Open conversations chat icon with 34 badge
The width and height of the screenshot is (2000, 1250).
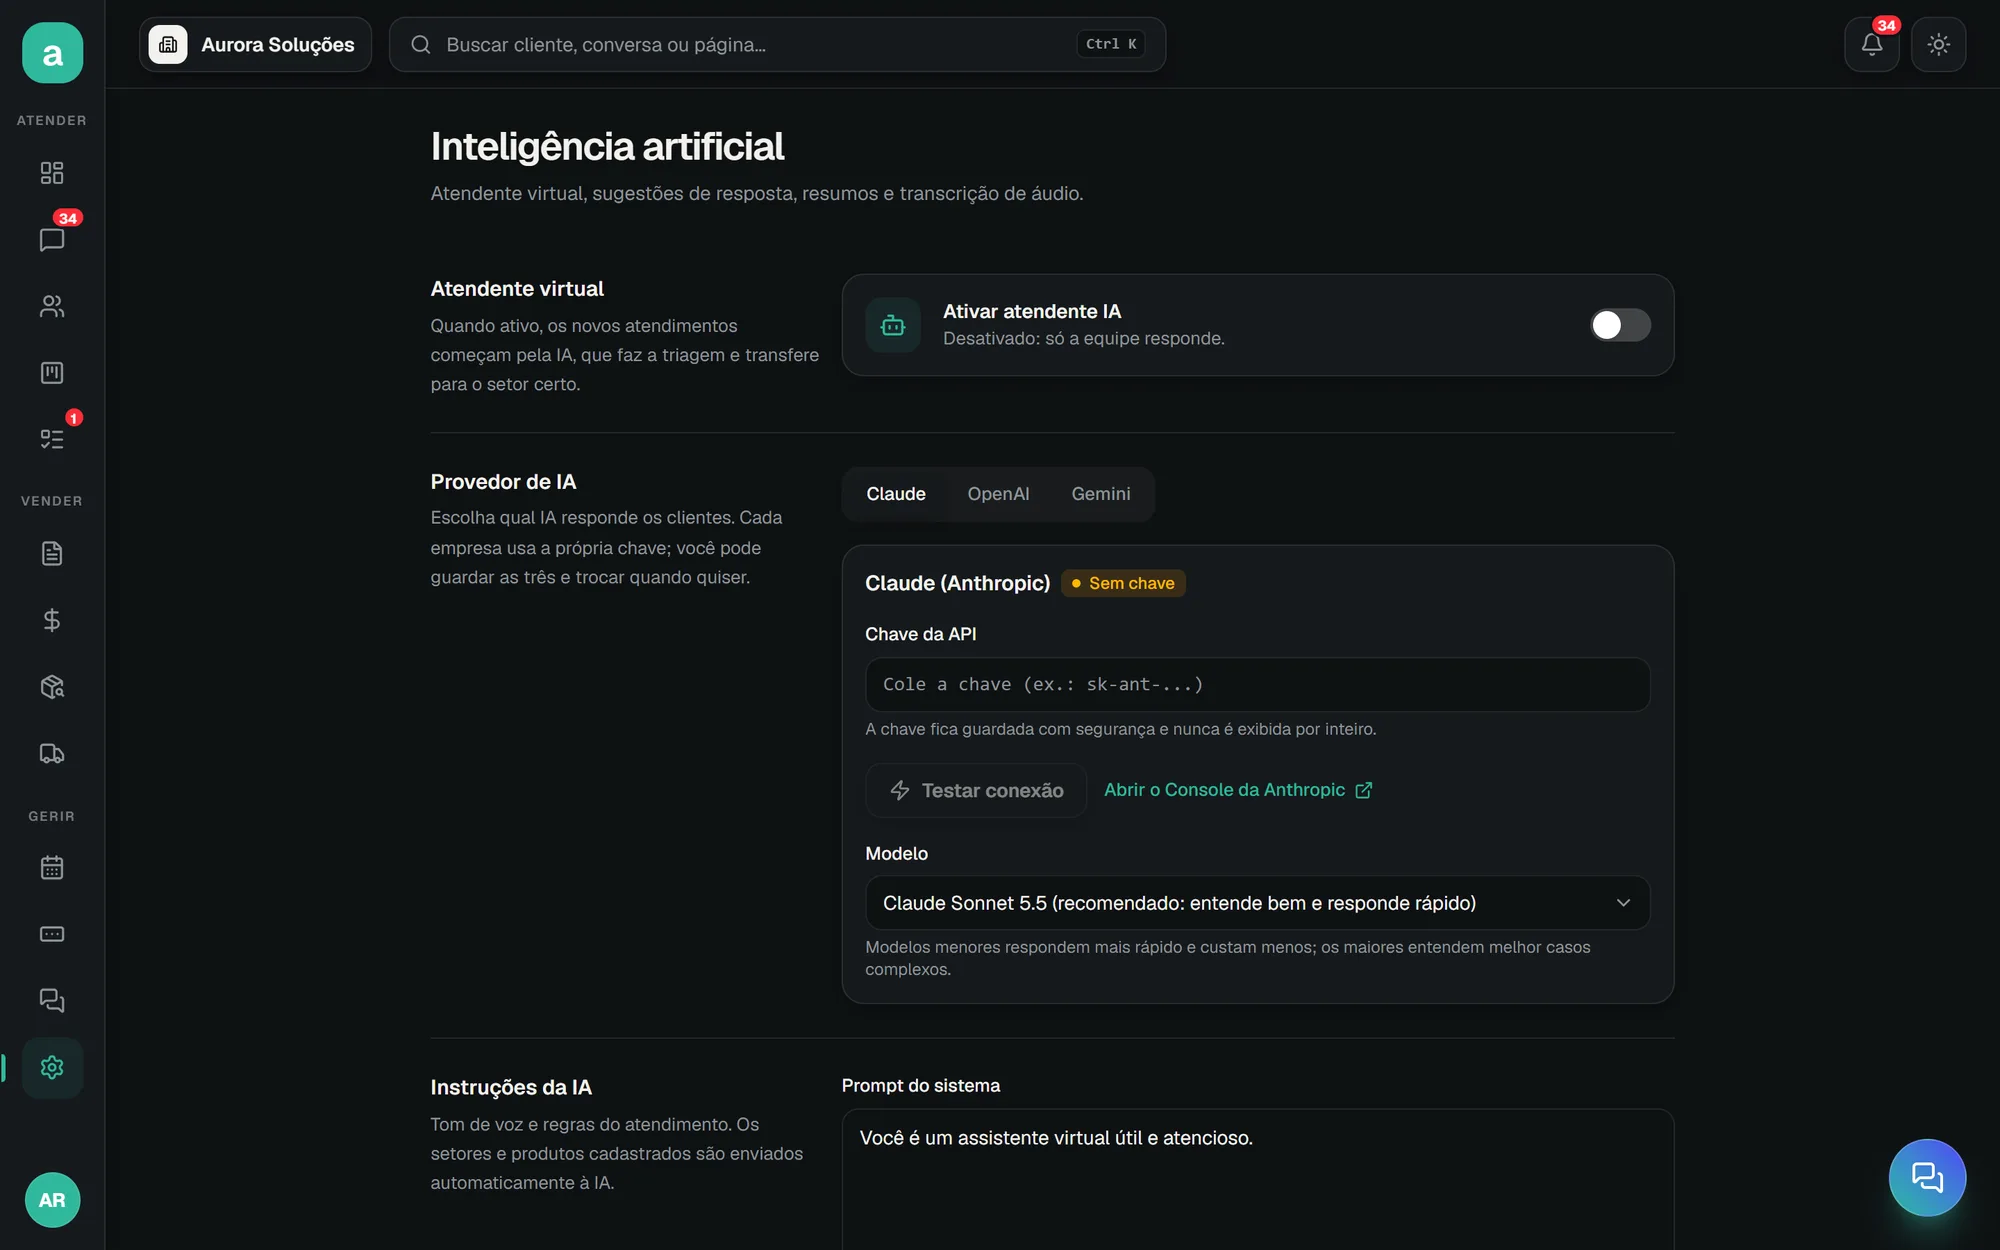click(x=52, y=240)
